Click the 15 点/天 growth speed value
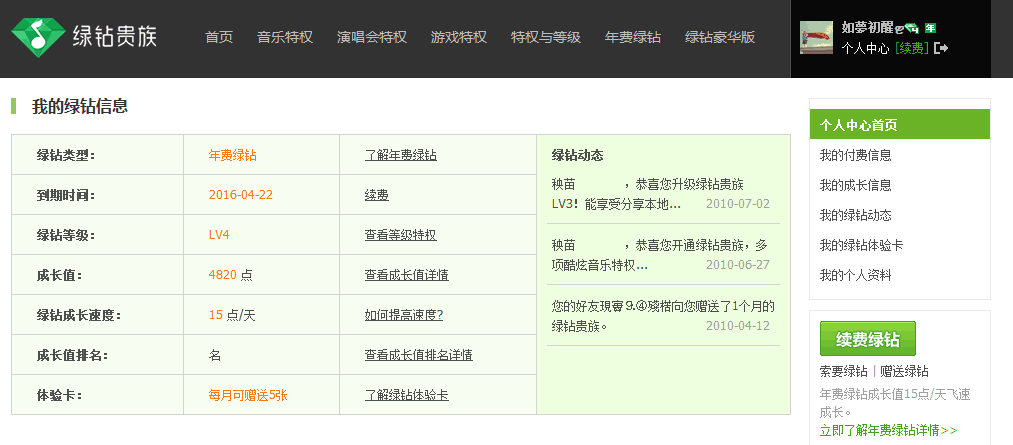 coord(232,315)
